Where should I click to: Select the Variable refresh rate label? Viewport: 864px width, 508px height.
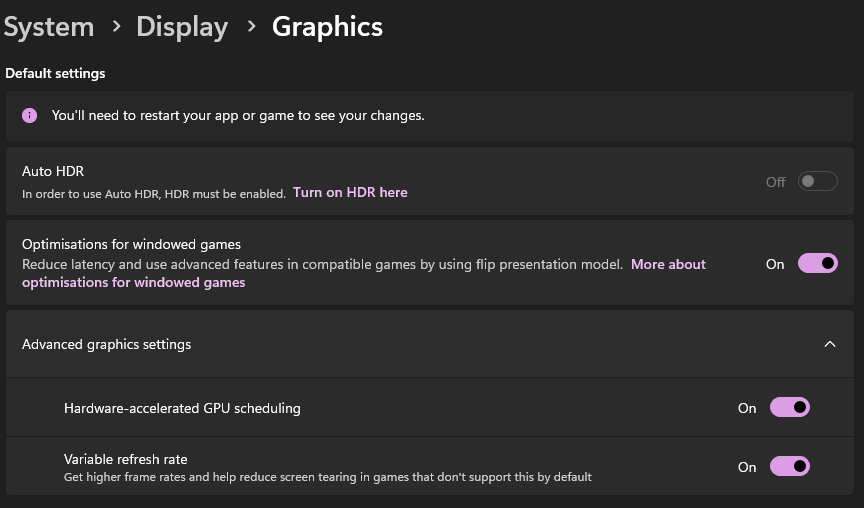[125, 459]
